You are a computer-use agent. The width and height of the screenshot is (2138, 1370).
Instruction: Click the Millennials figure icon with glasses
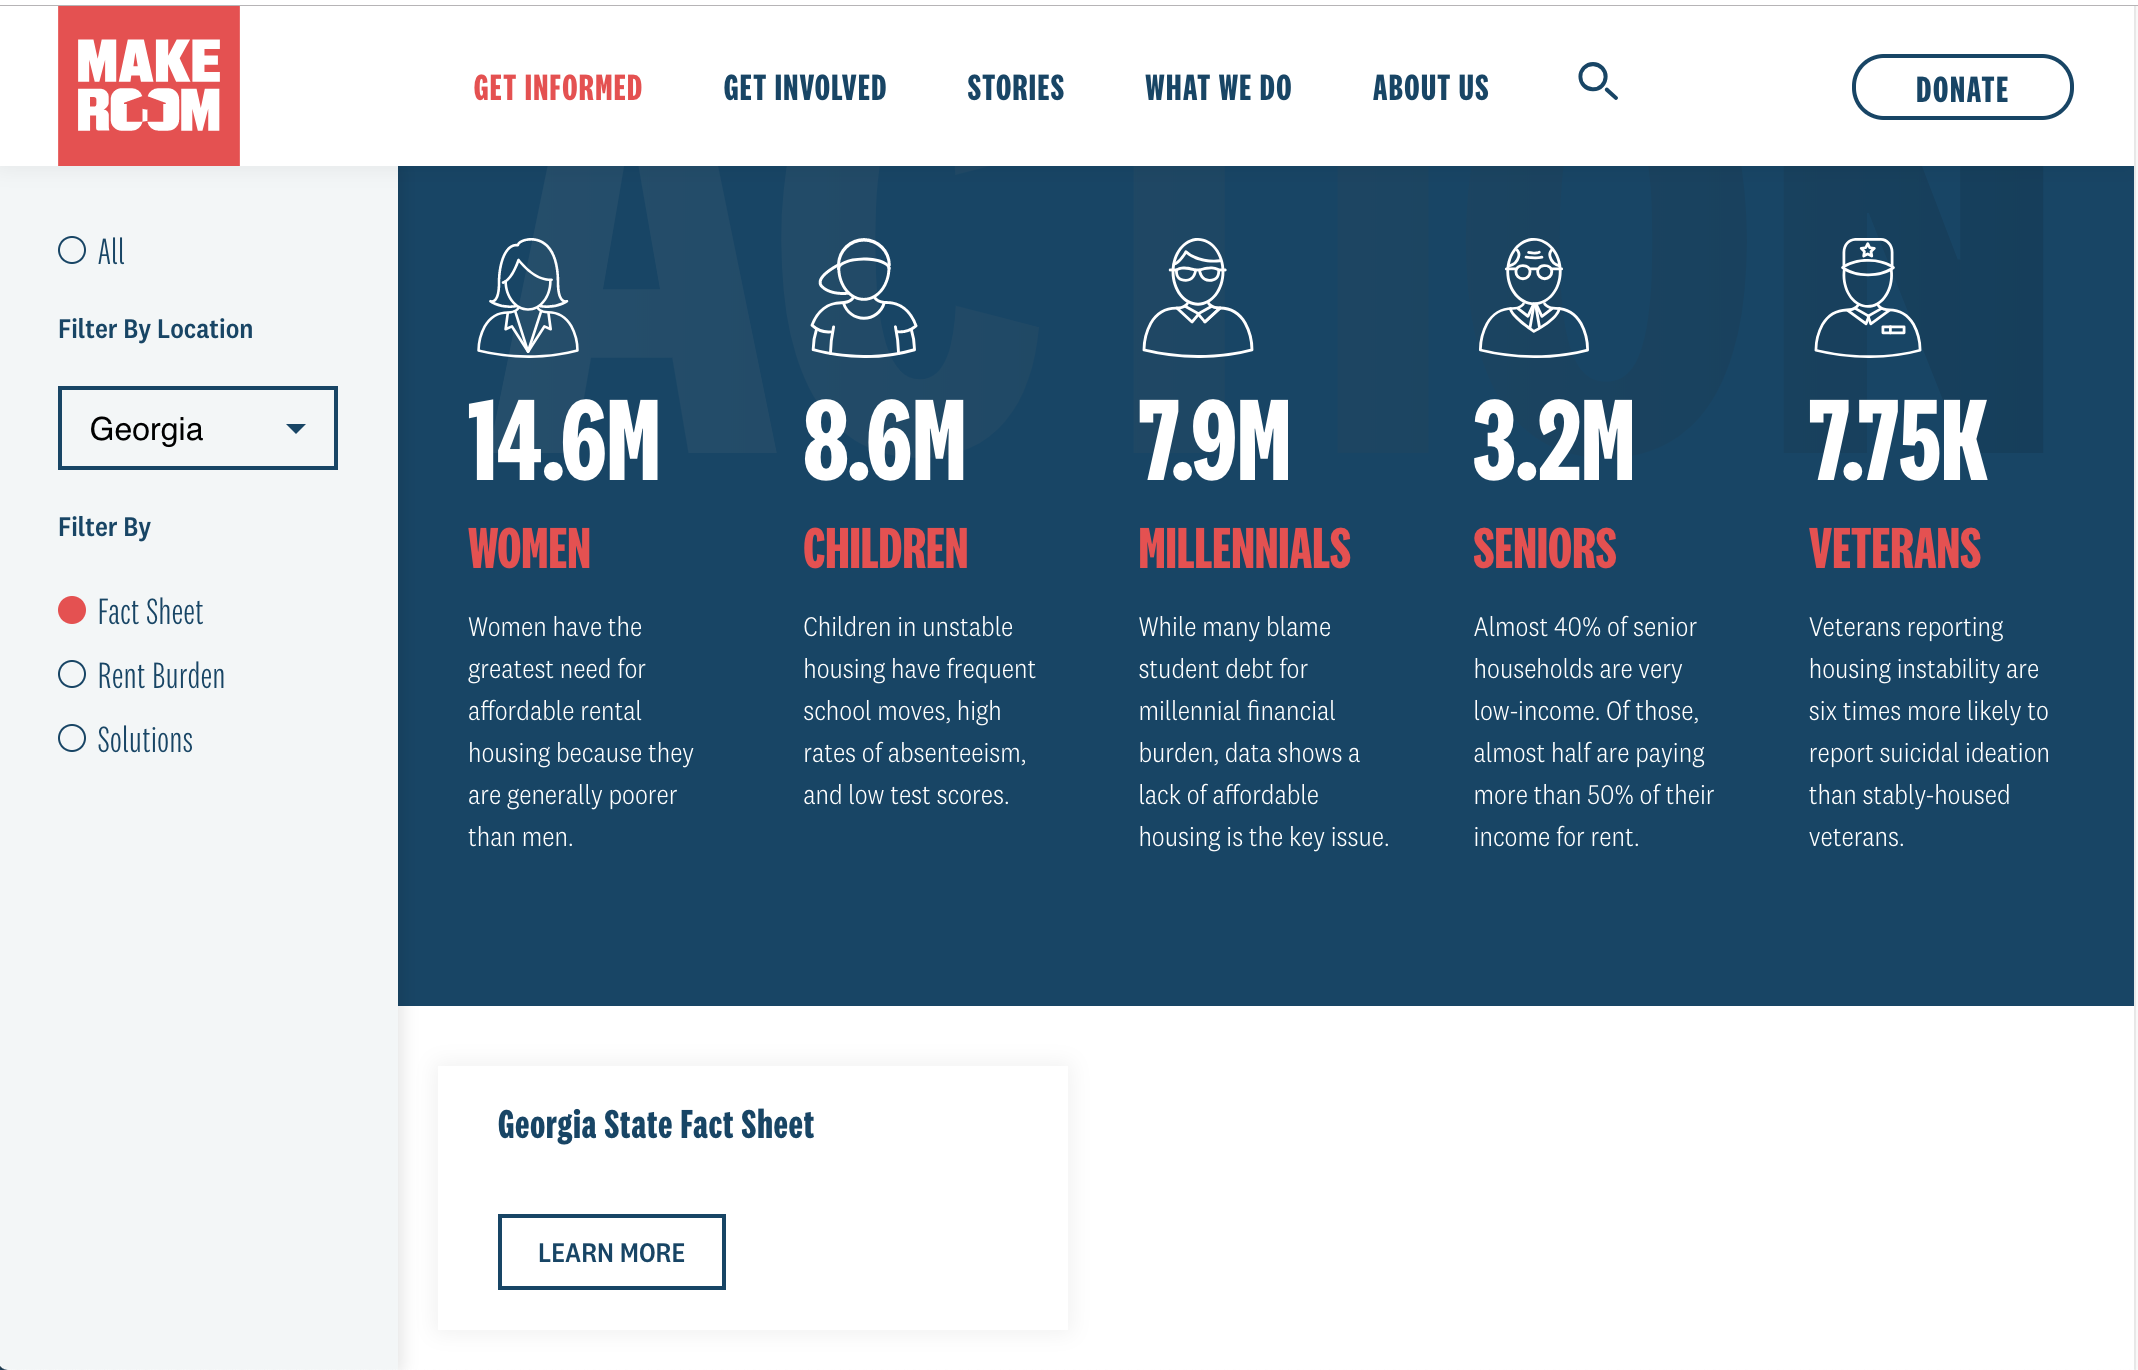(x=1197, y=297)
